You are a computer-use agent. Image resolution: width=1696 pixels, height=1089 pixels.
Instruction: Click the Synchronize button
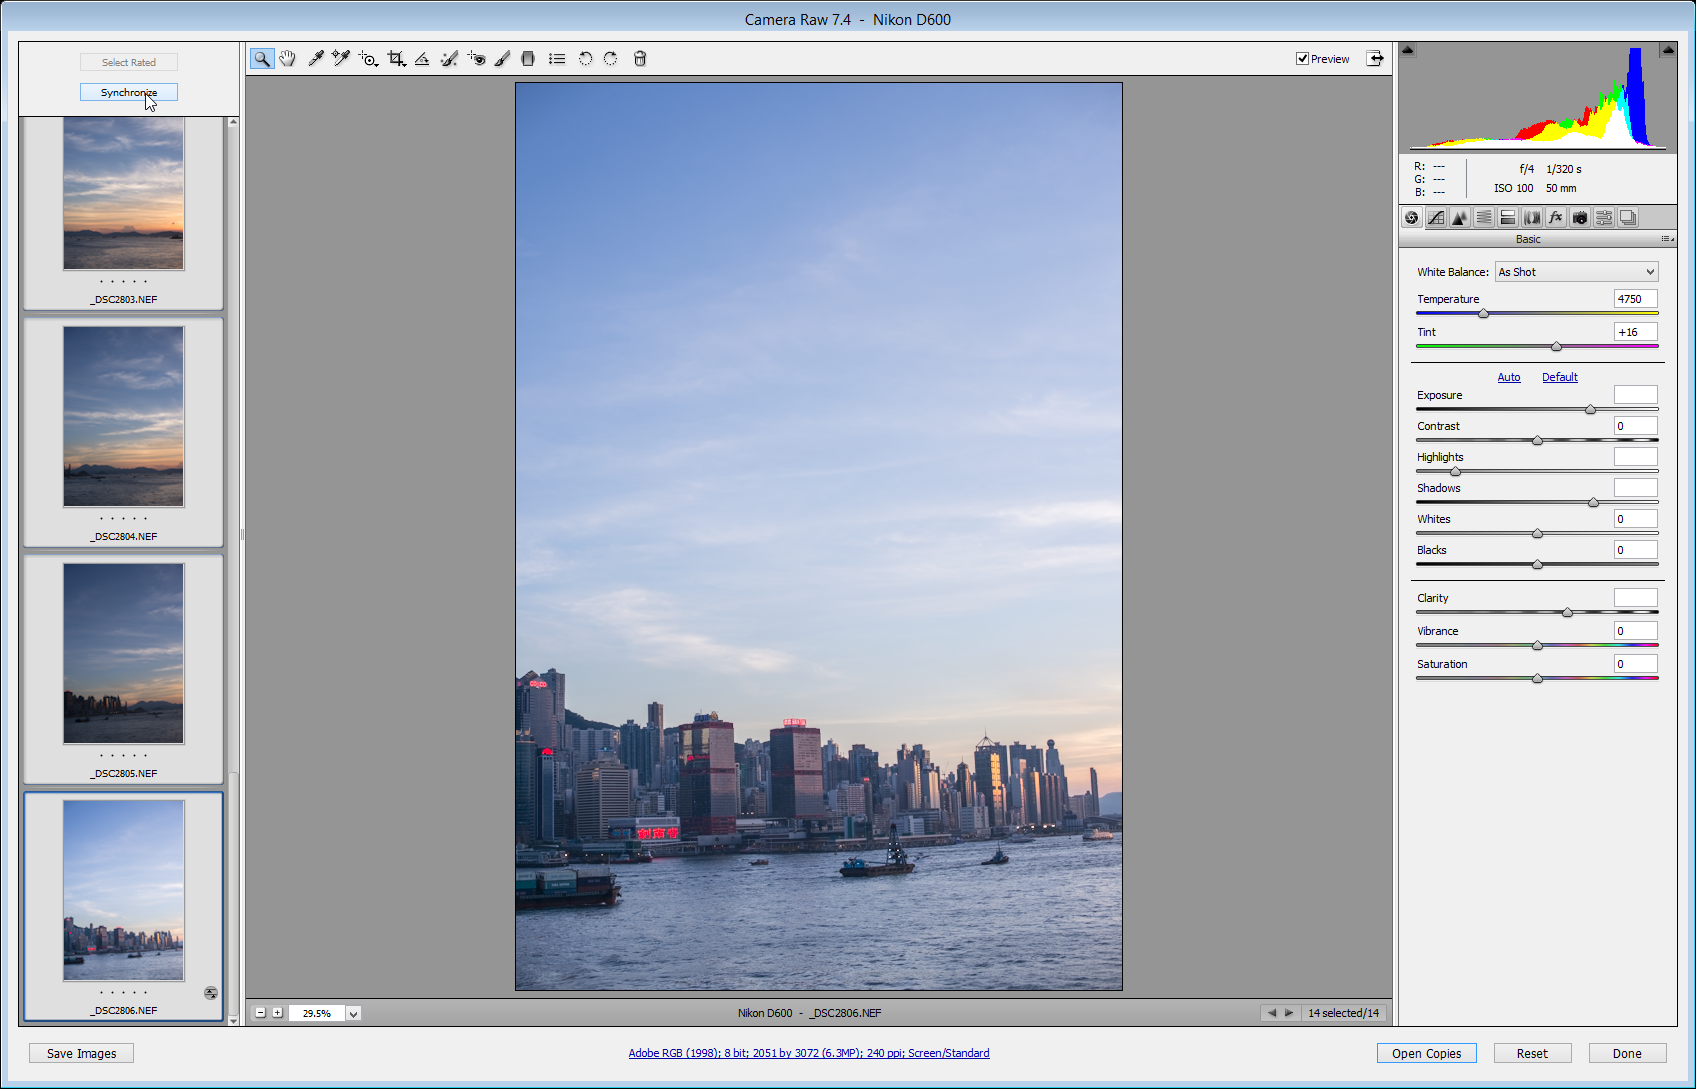click(x=129, y=92)
